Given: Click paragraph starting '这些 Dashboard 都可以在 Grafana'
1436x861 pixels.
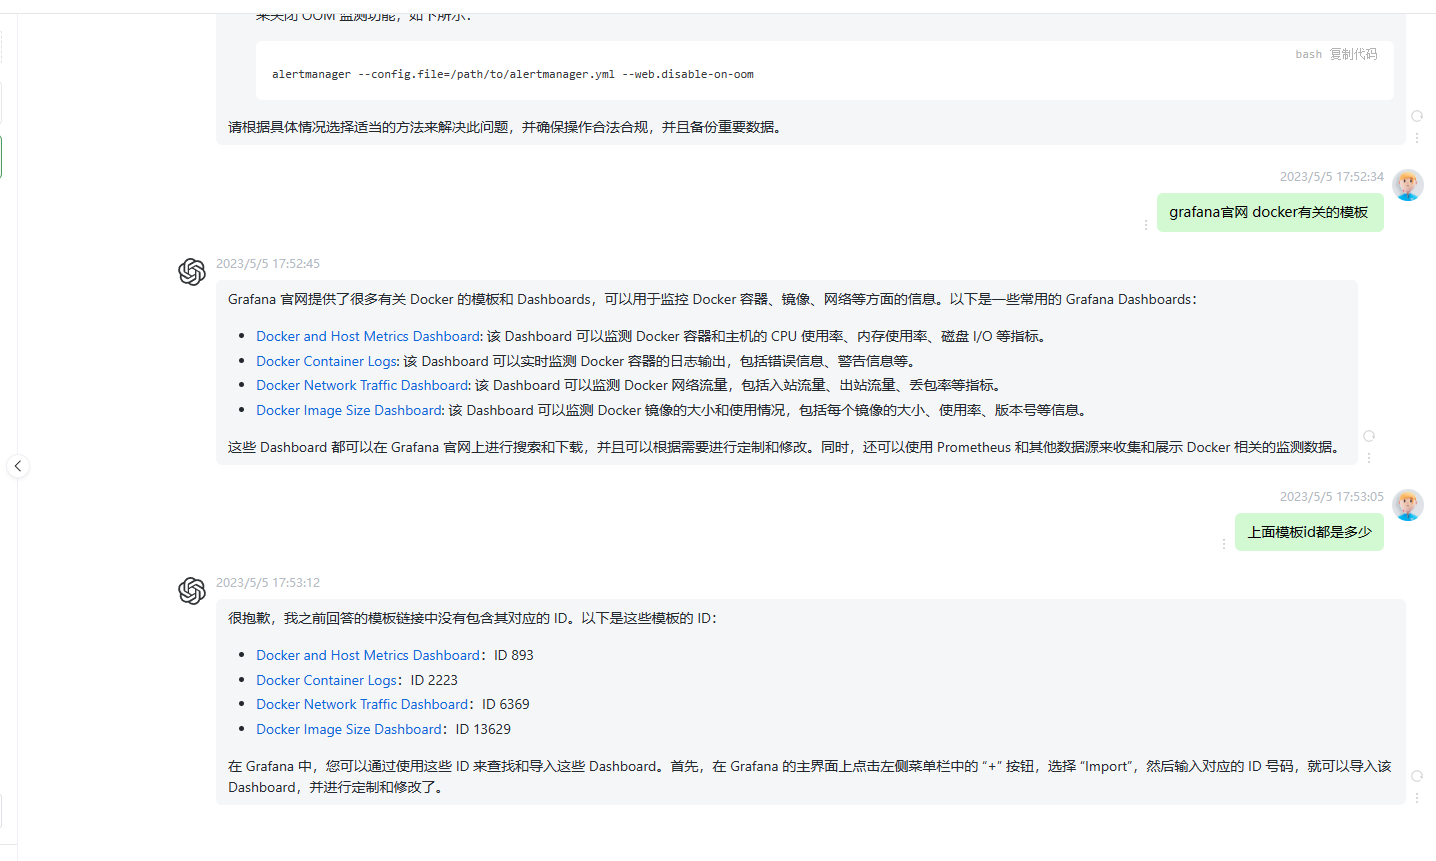Looking at the screenshot, I should coord(787,447).
